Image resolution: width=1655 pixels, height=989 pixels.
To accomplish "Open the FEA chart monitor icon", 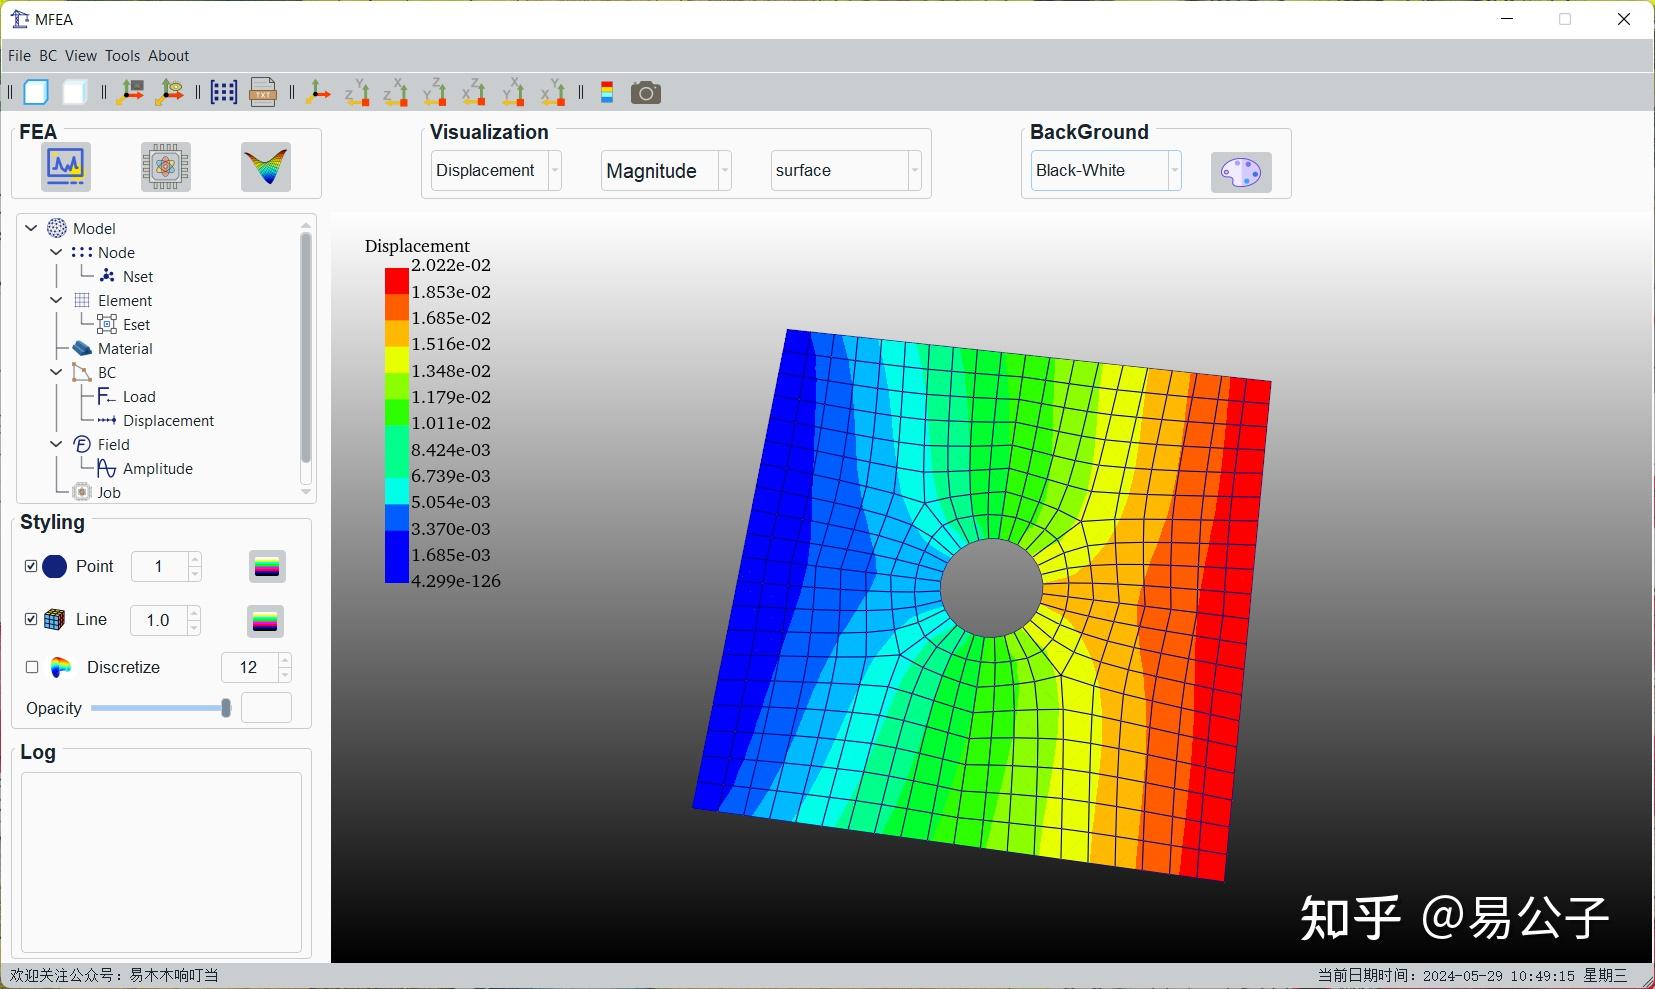I will (66, 167).
